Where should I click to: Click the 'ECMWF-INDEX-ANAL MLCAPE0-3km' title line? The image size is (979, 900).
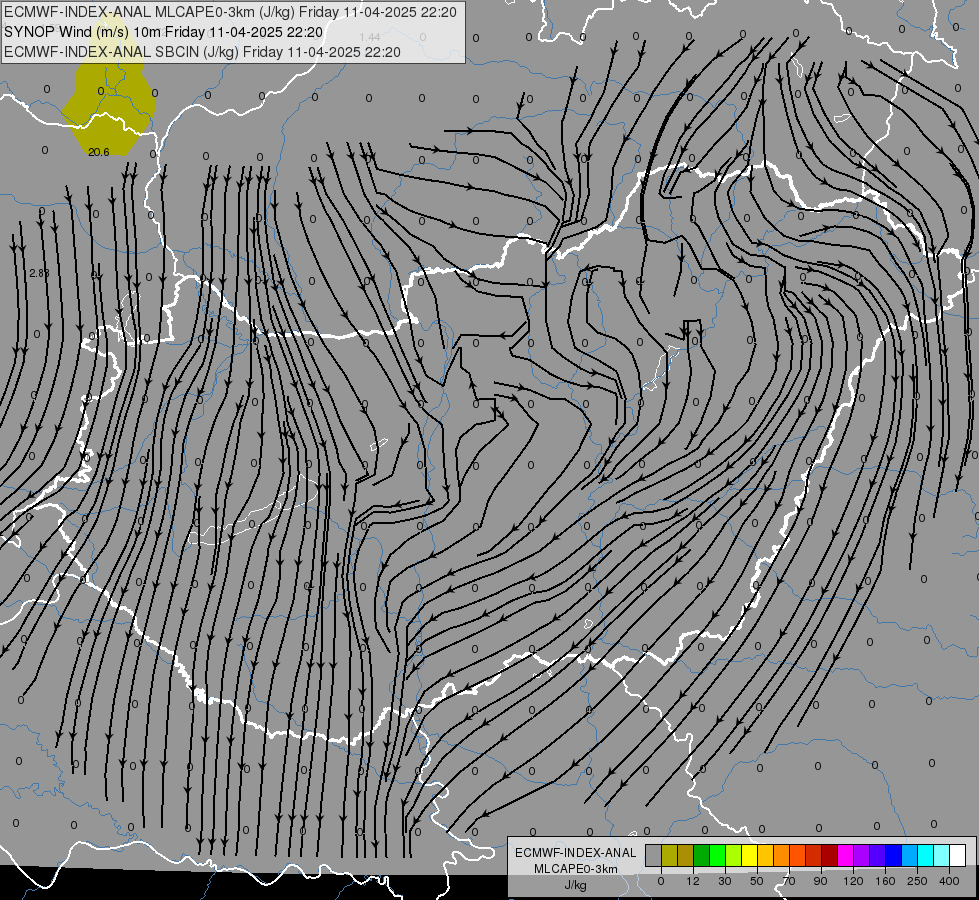point(230,12)
